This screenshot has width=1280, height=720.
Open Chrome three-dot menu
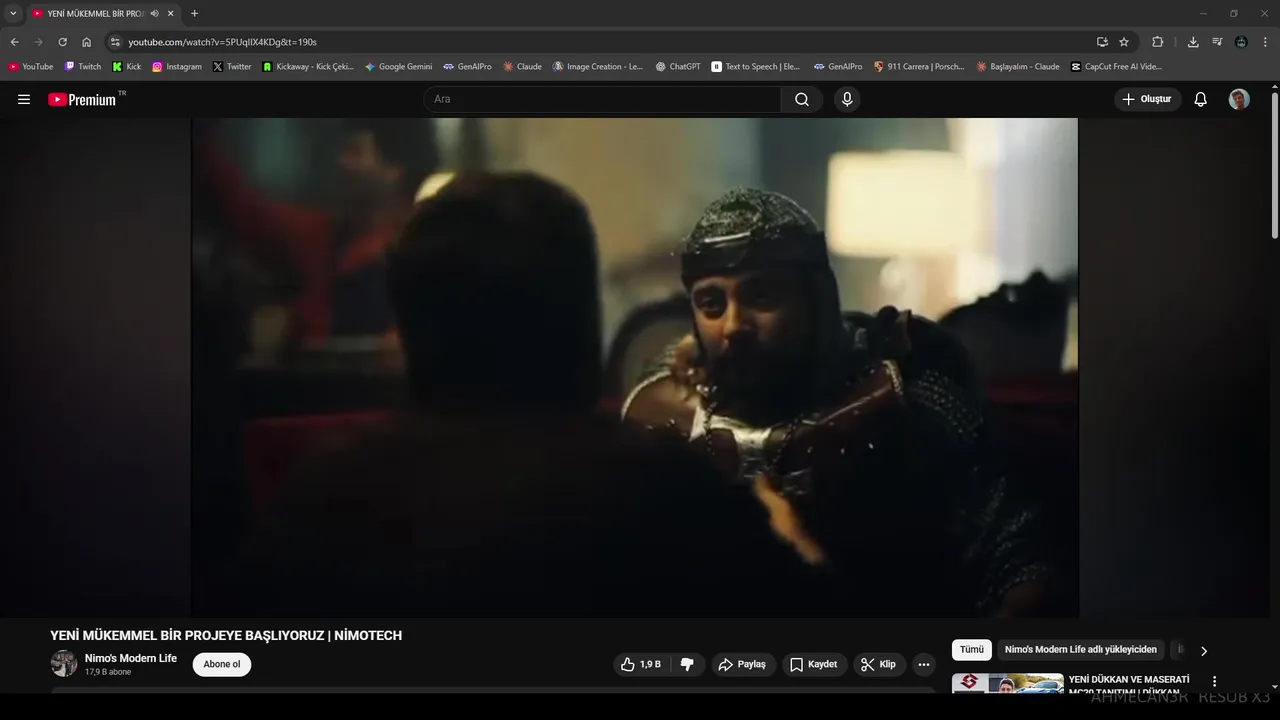pyautogui.click(x=1266, y=42)
